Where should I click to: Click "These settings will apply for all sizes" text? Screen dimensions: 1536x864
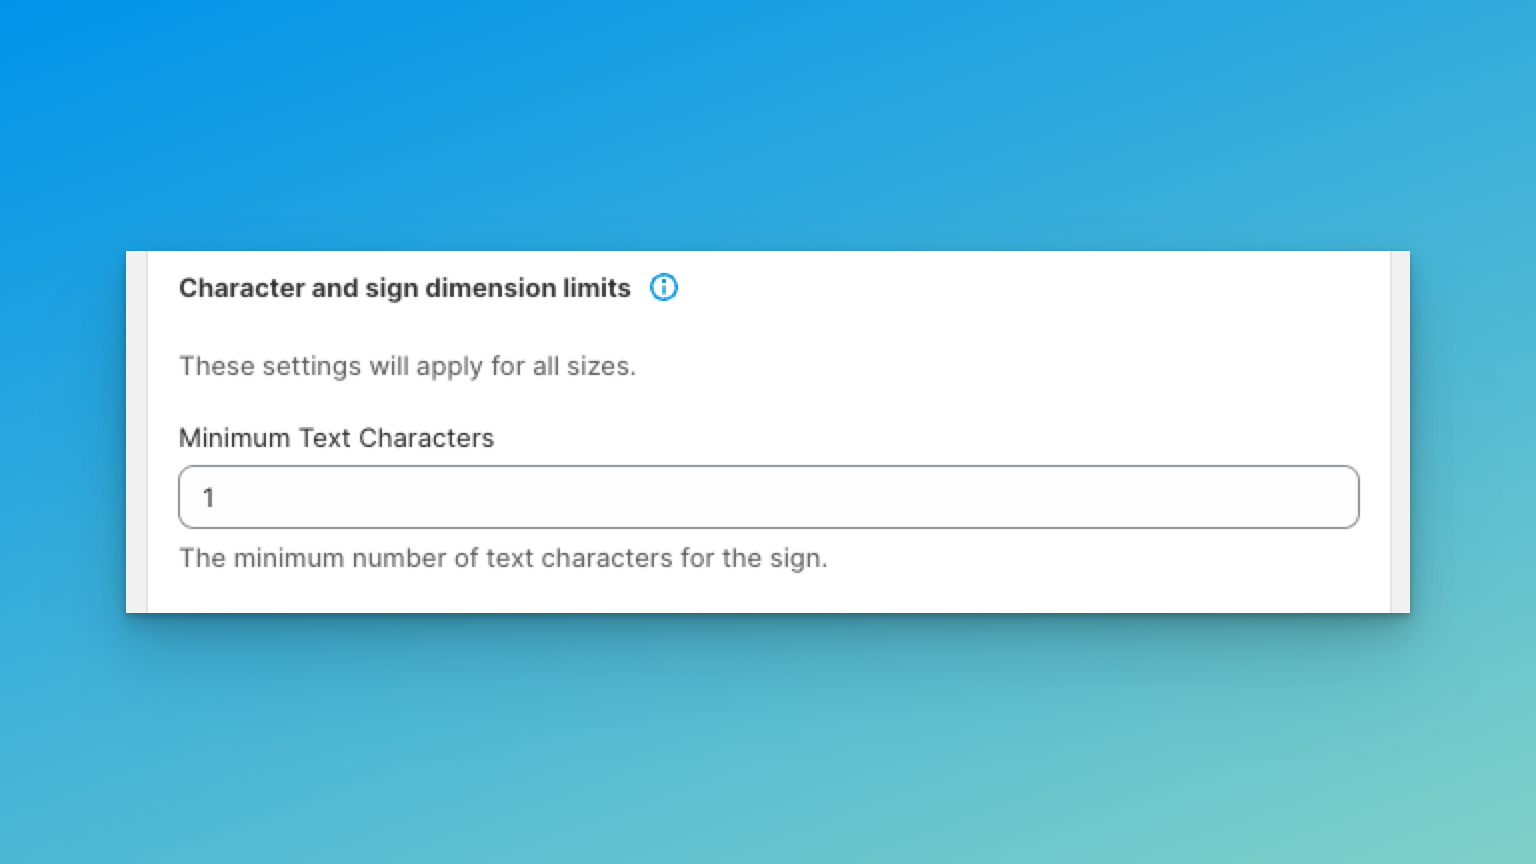coord(407,366)
